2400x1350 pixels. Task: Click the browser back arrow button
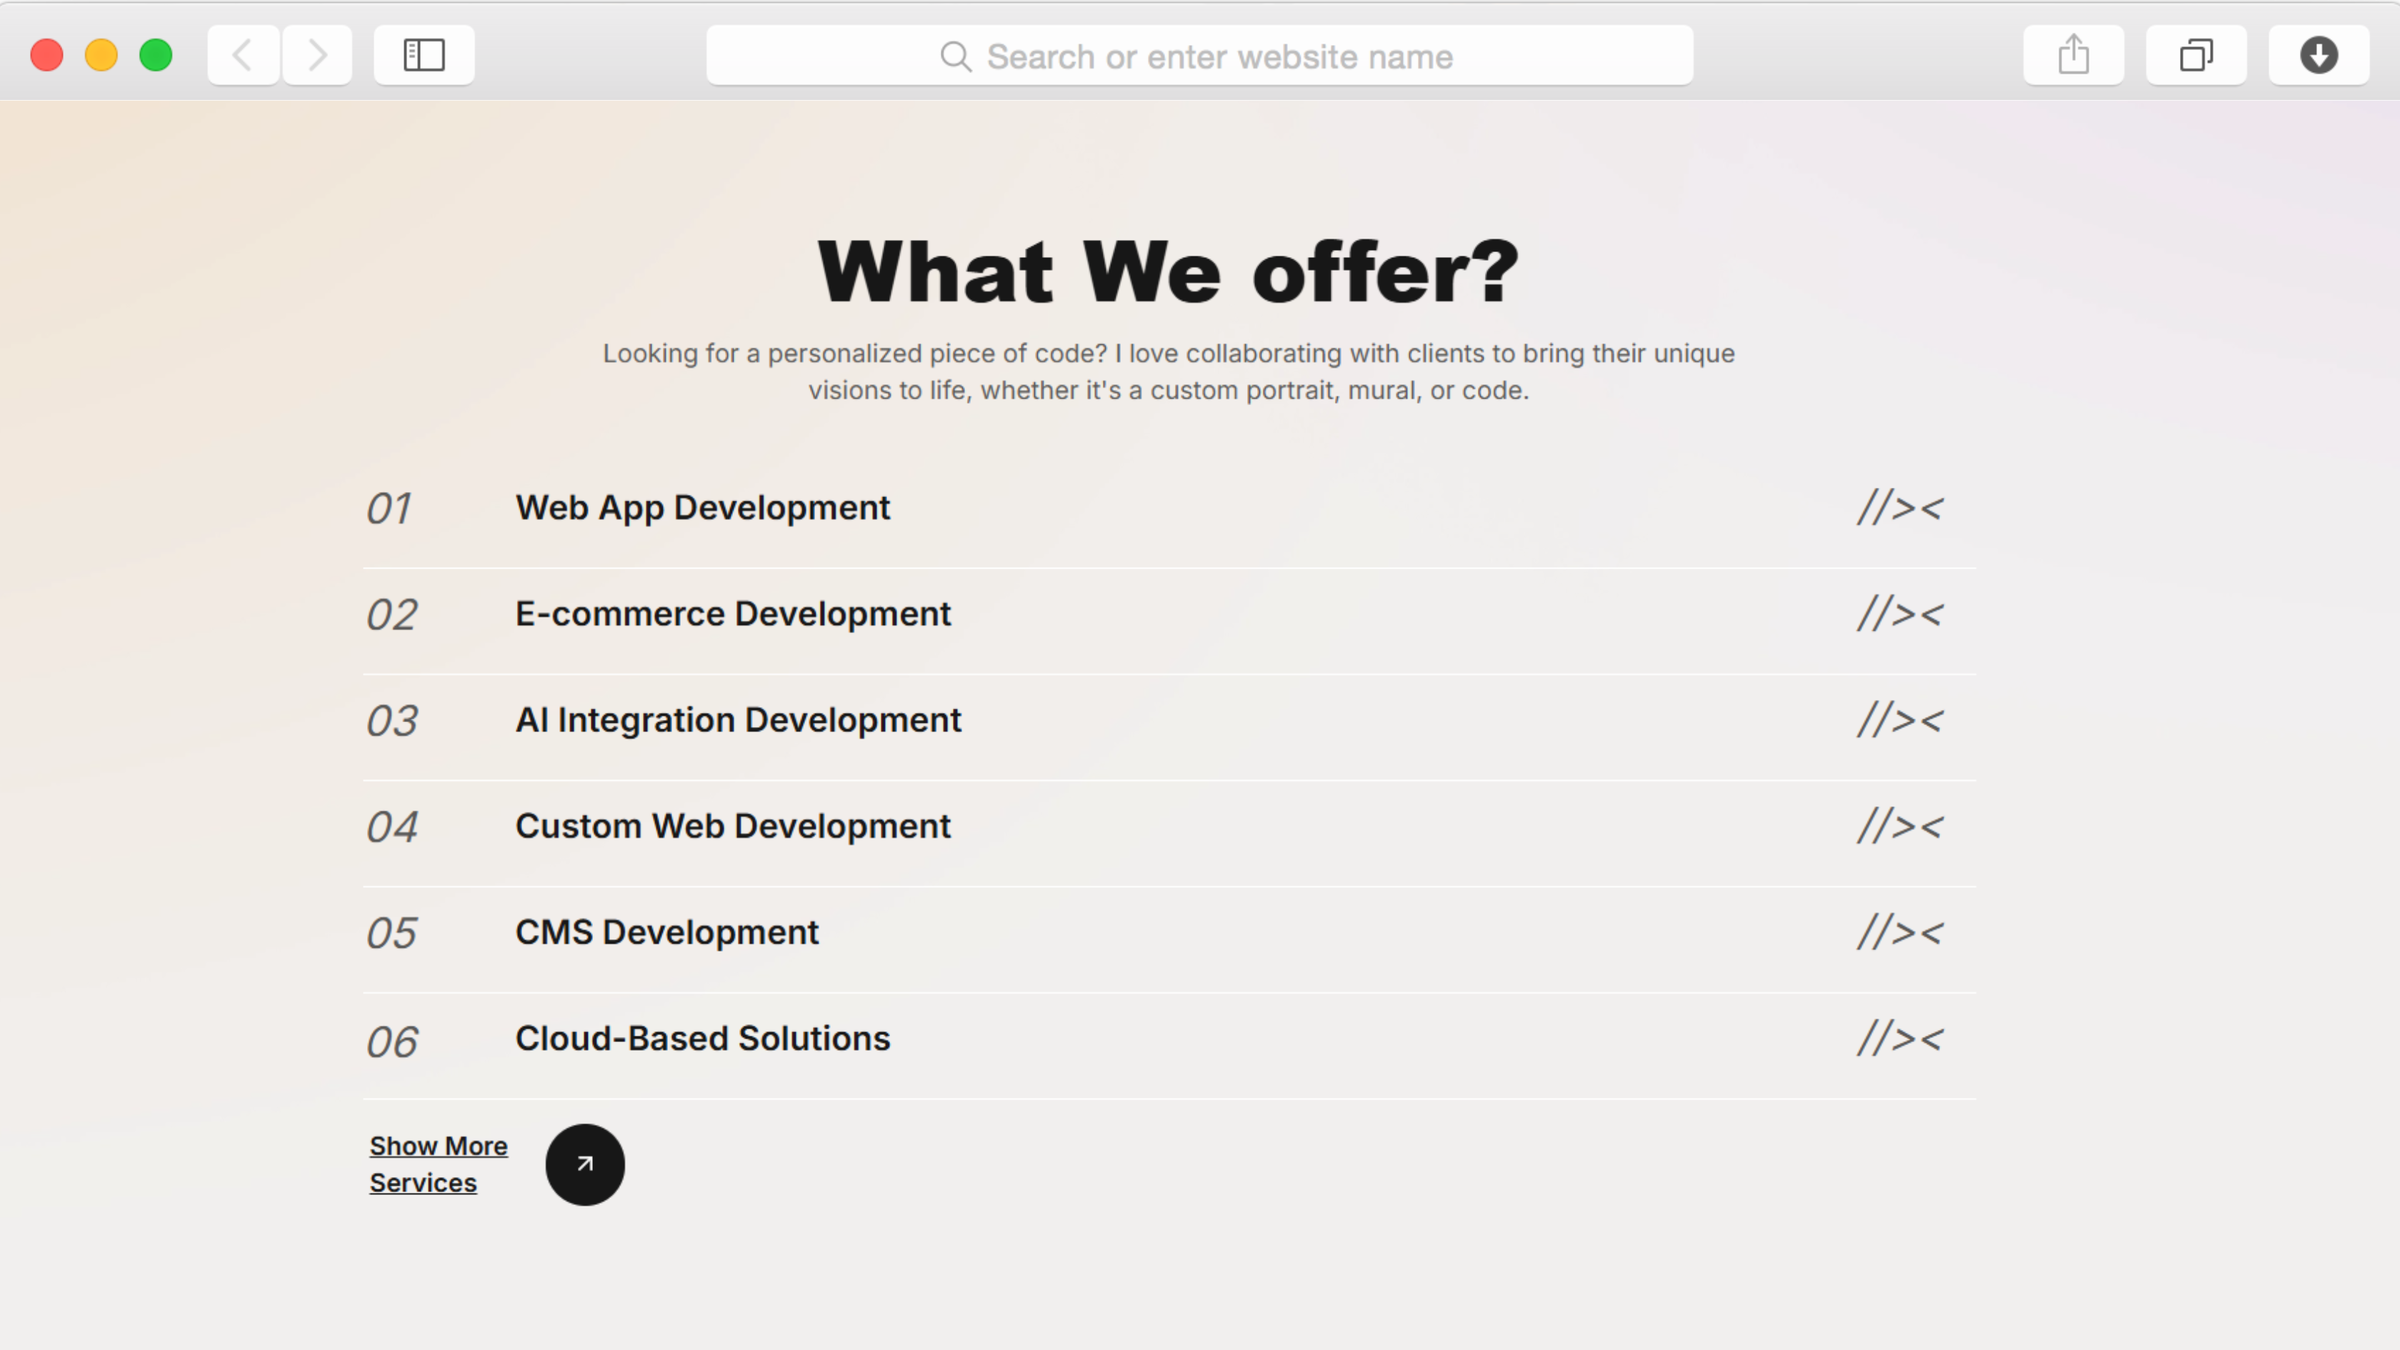(243, 55)
